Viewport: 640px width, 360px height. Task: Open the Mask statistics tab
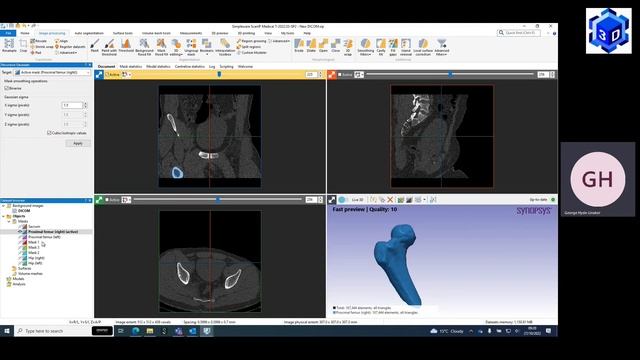click(x=131, y=67)
